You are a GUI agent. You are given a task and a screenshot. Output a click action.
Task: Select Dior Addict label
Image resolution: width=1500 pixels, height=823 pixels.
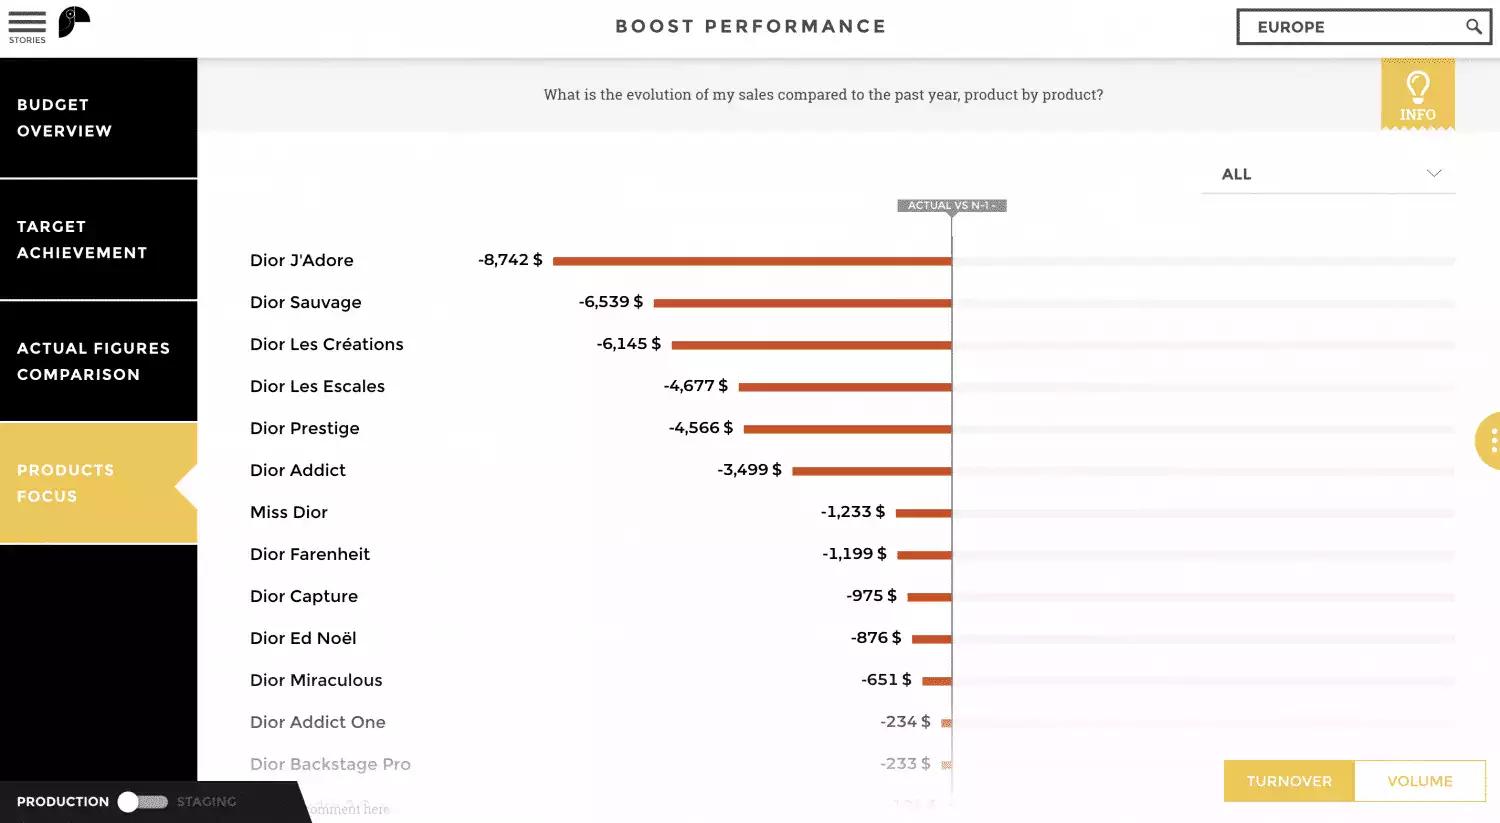[x=298, y=470]
